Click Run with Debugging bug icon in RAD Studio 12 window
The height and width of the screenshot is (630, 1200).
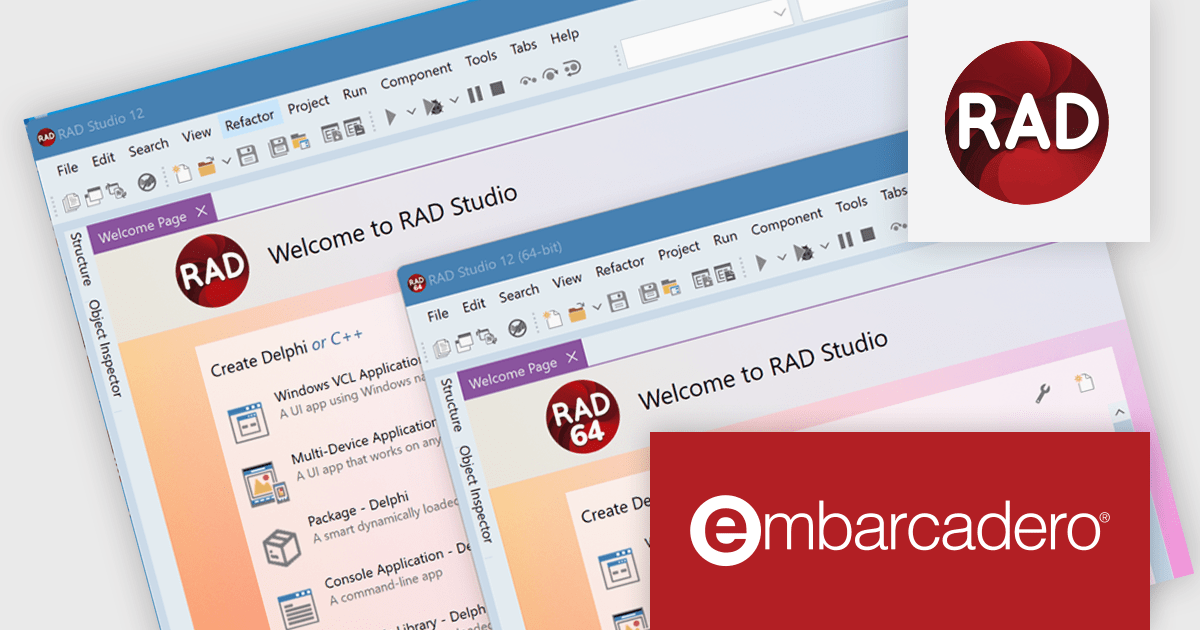tap(434, 106)
